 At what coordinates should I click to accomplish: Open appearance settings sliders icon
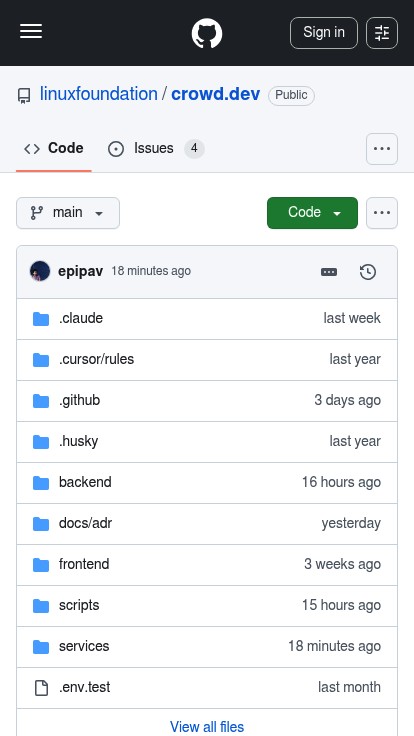[x=382, y=33]
